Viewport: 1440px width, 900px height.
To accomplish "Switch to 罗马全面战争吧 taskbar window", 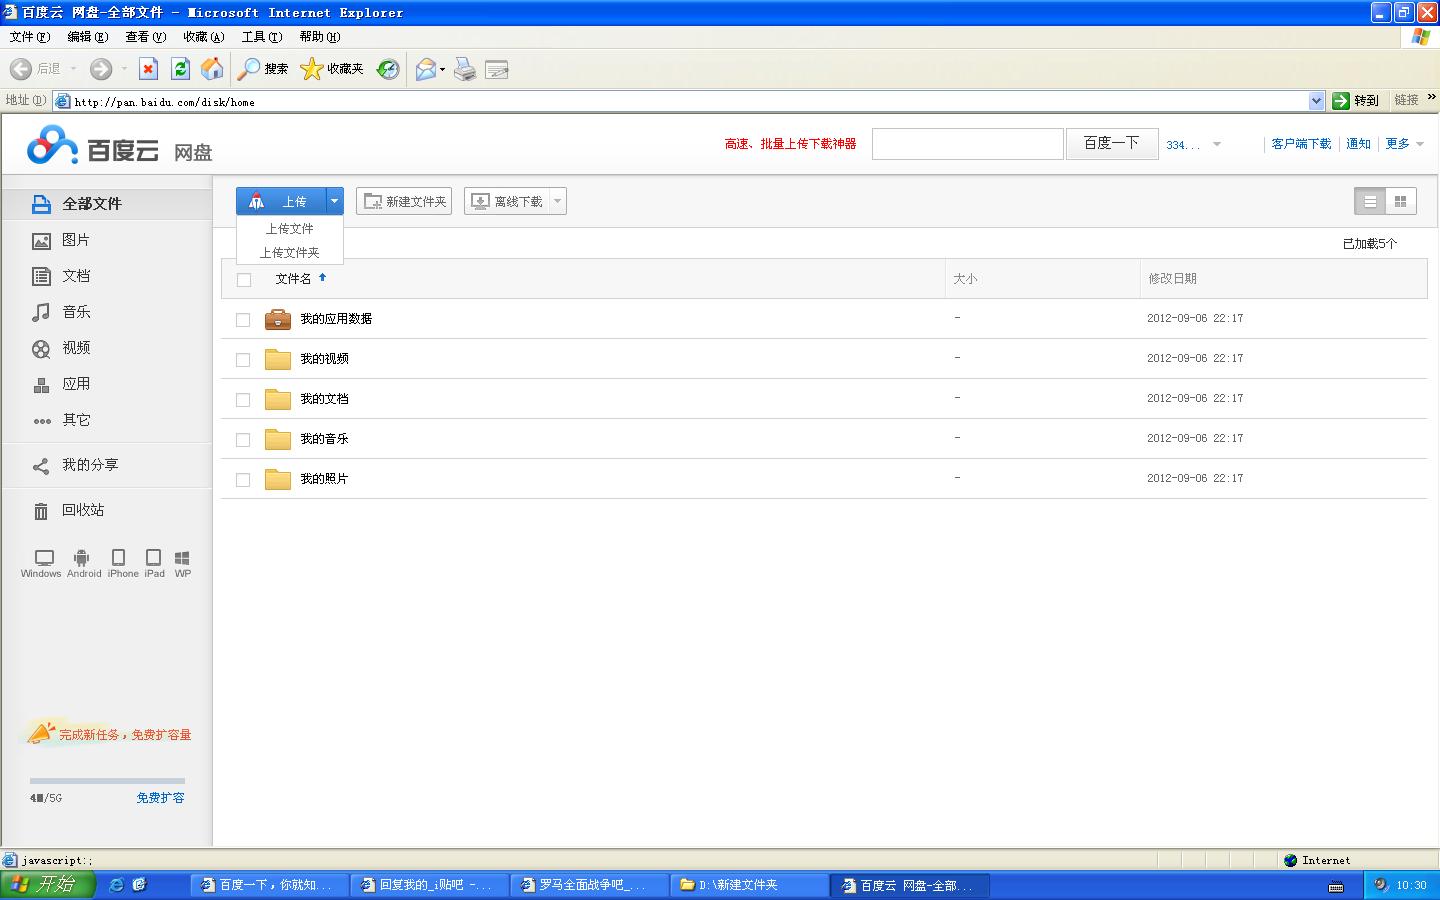I will (x=589, y=885).
